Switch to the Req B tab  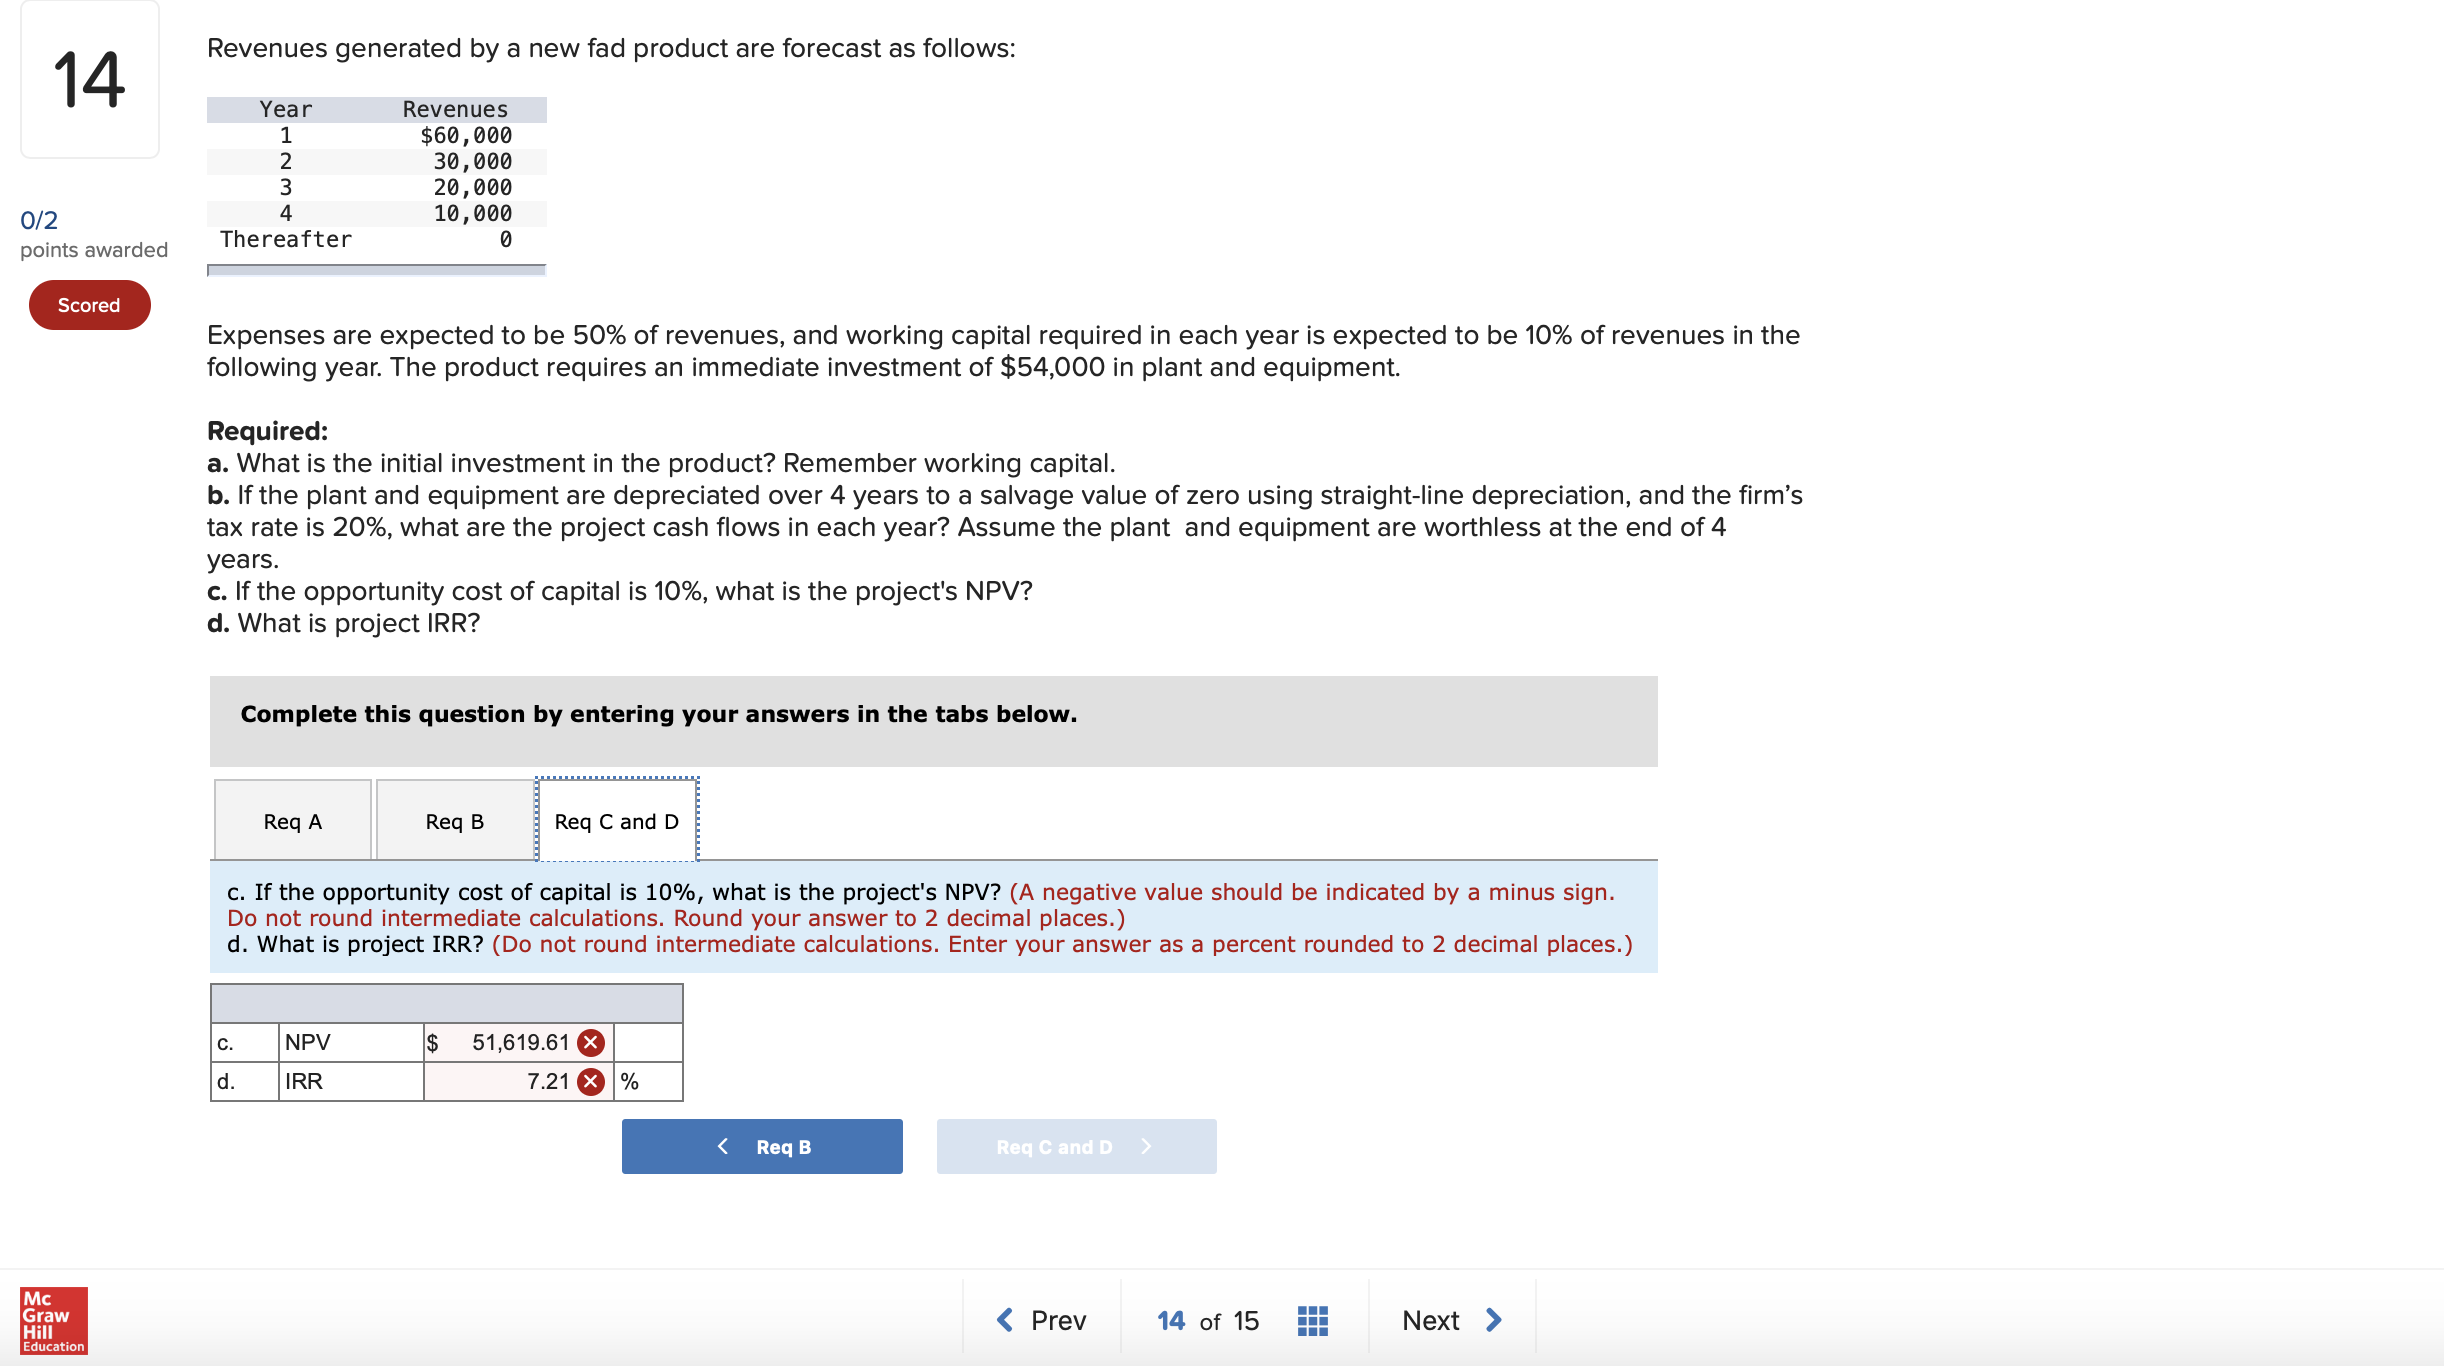pyautogui.click(x=455, y=821)
